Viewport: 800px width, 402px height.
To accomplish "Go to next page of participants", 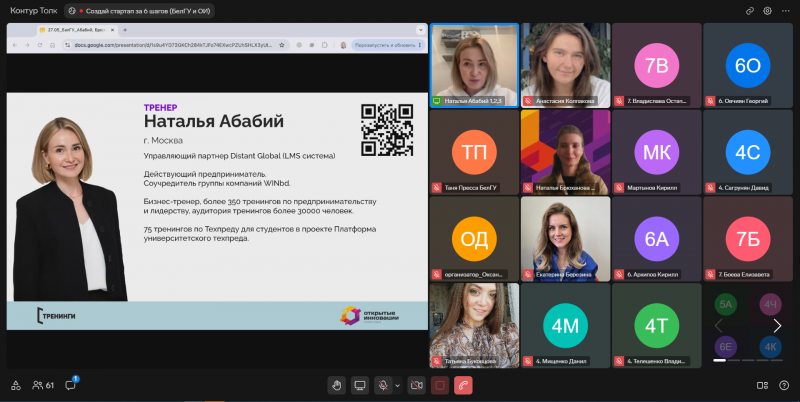I will tap(777, 325).
